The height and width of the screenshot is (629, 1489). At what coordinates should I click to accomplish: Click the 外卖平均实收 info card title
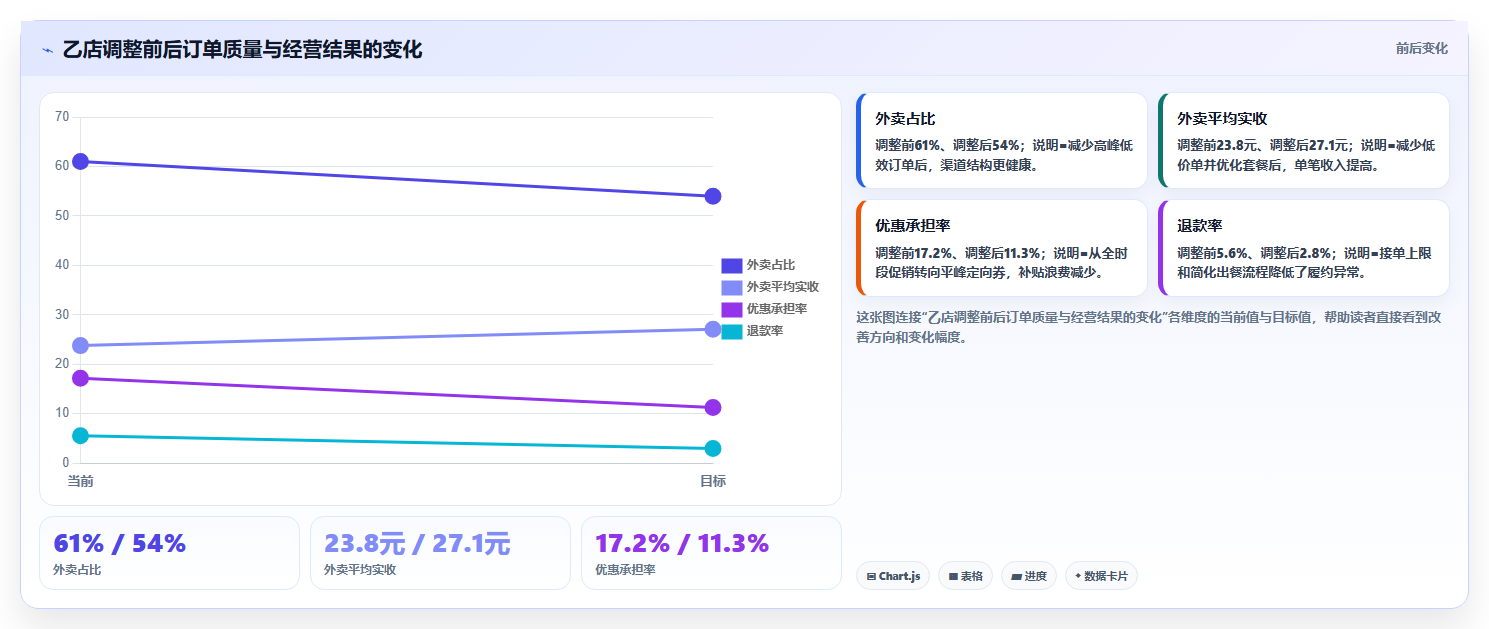(1222, 118)
